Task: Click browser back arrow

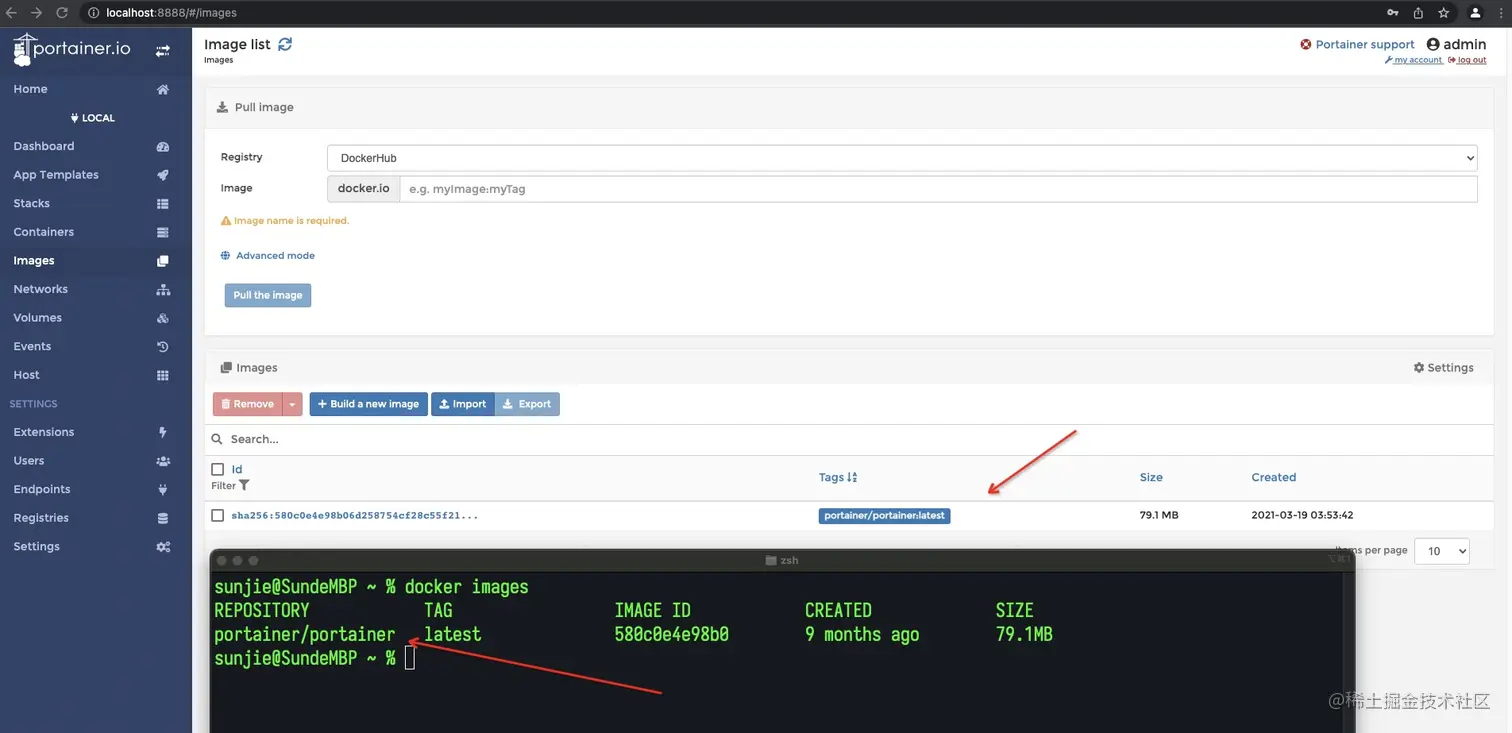Action: (x=12, y=13)
